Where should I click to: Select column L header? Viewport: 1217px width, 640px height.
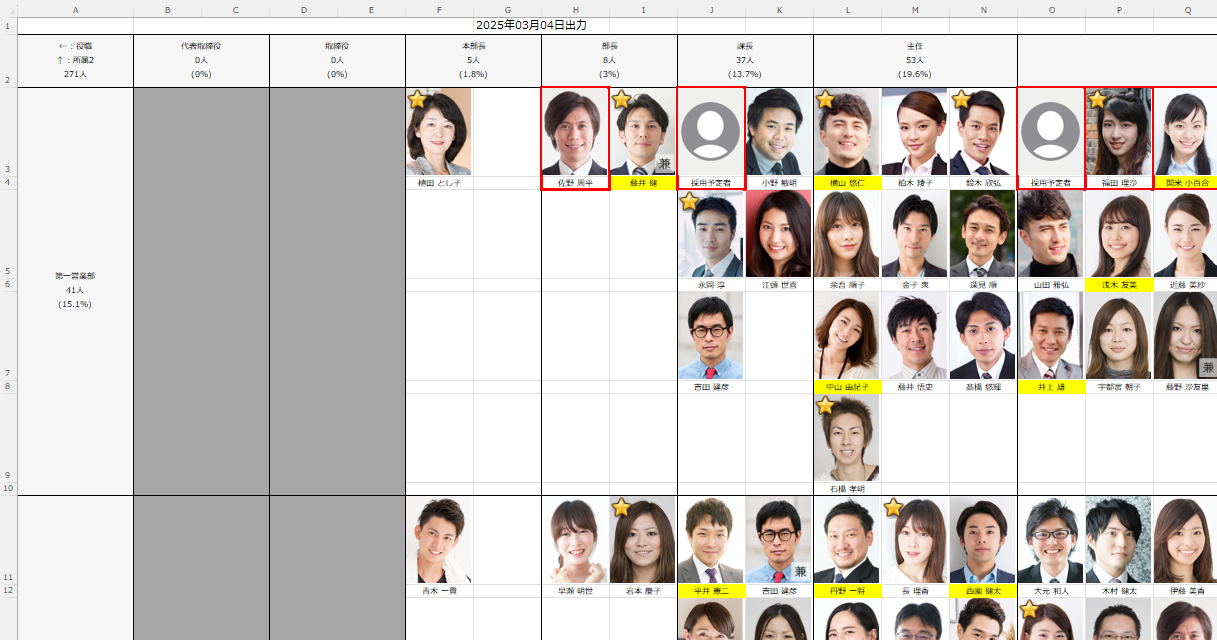point(847,9)
